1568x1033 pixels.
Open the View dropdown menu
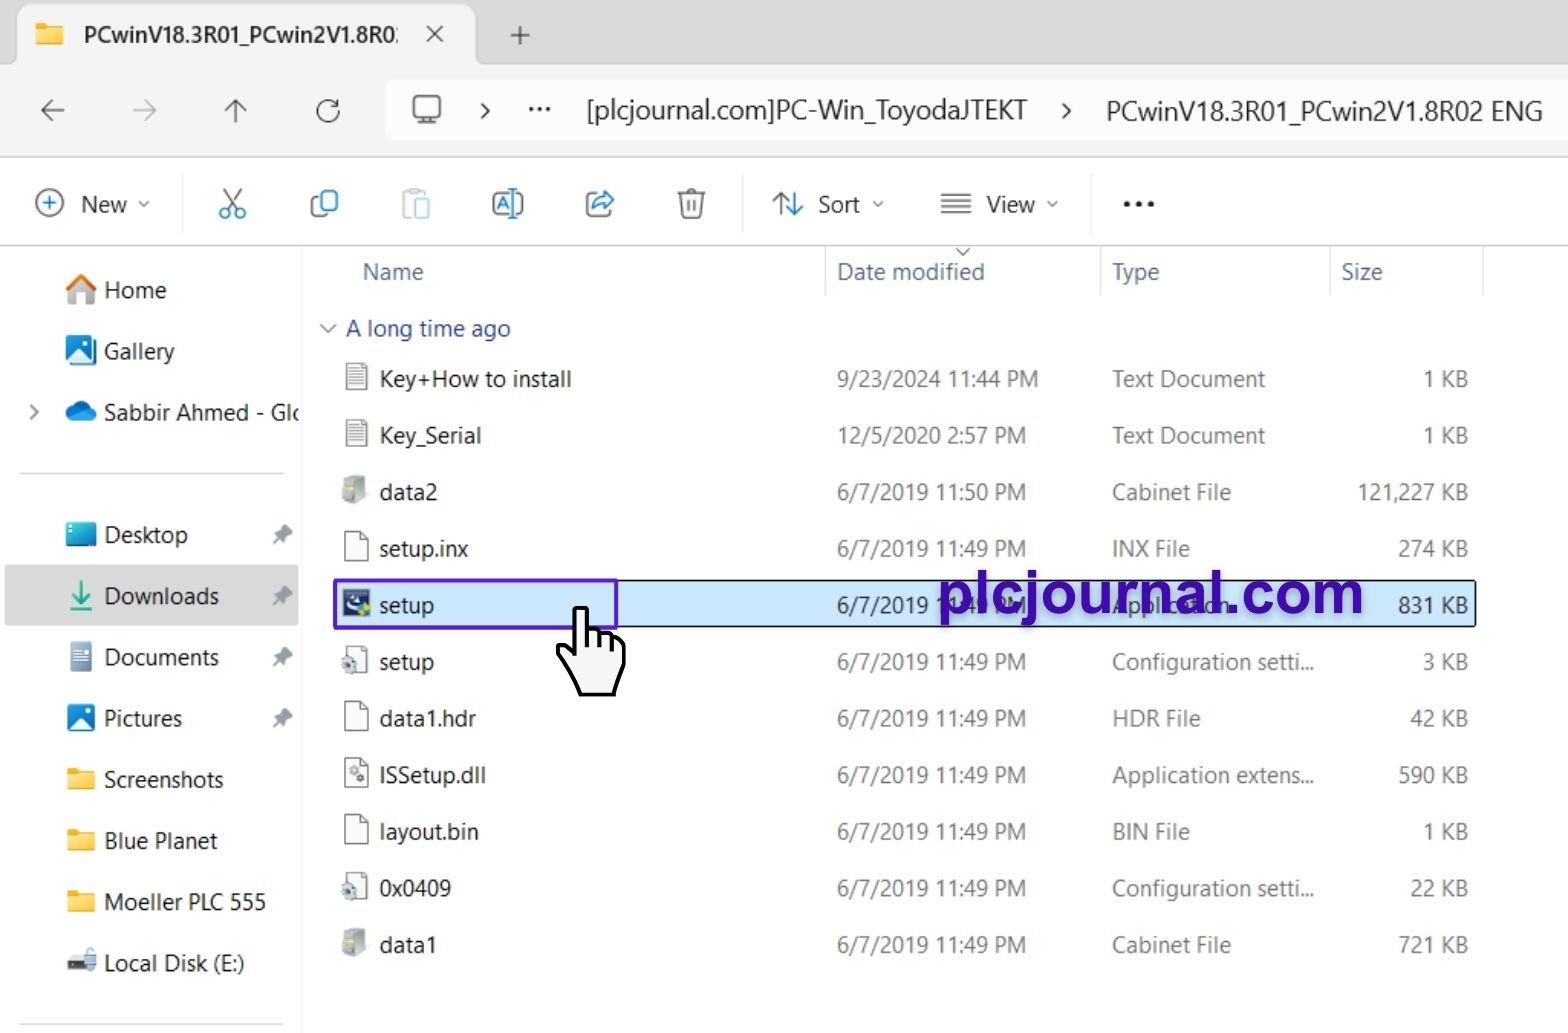coord(998,204)
